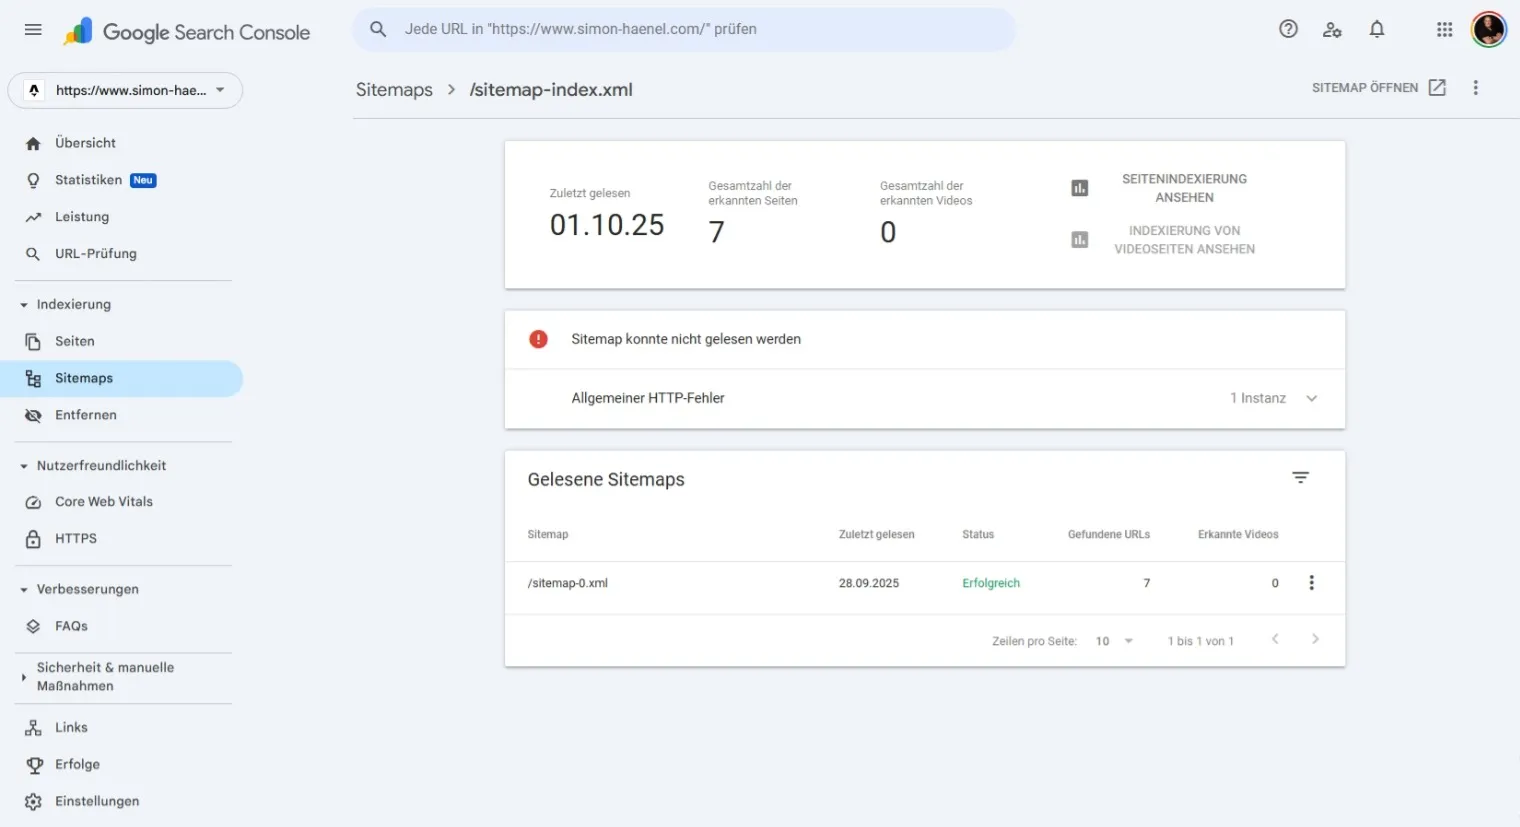Open more options next to Sitemap öffnen
Image resolution: width=1520 pixels, height=827 pixels.
(x=1475, y=88)
